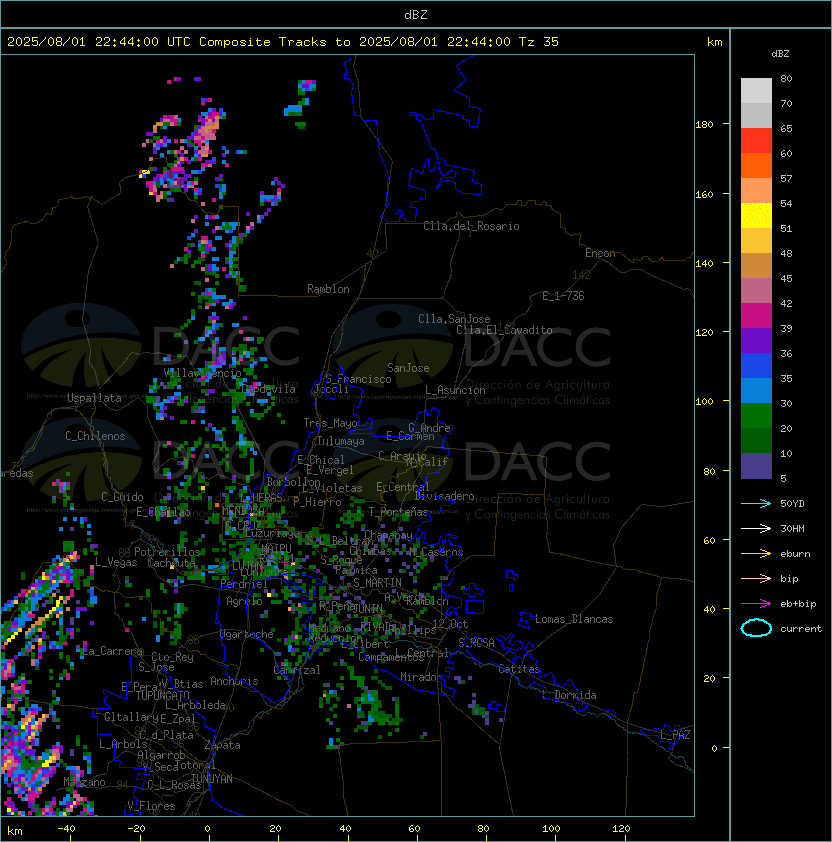Click the 120 km x-axis tick label
The image size is (832, 842).
(x=621, y=829)
